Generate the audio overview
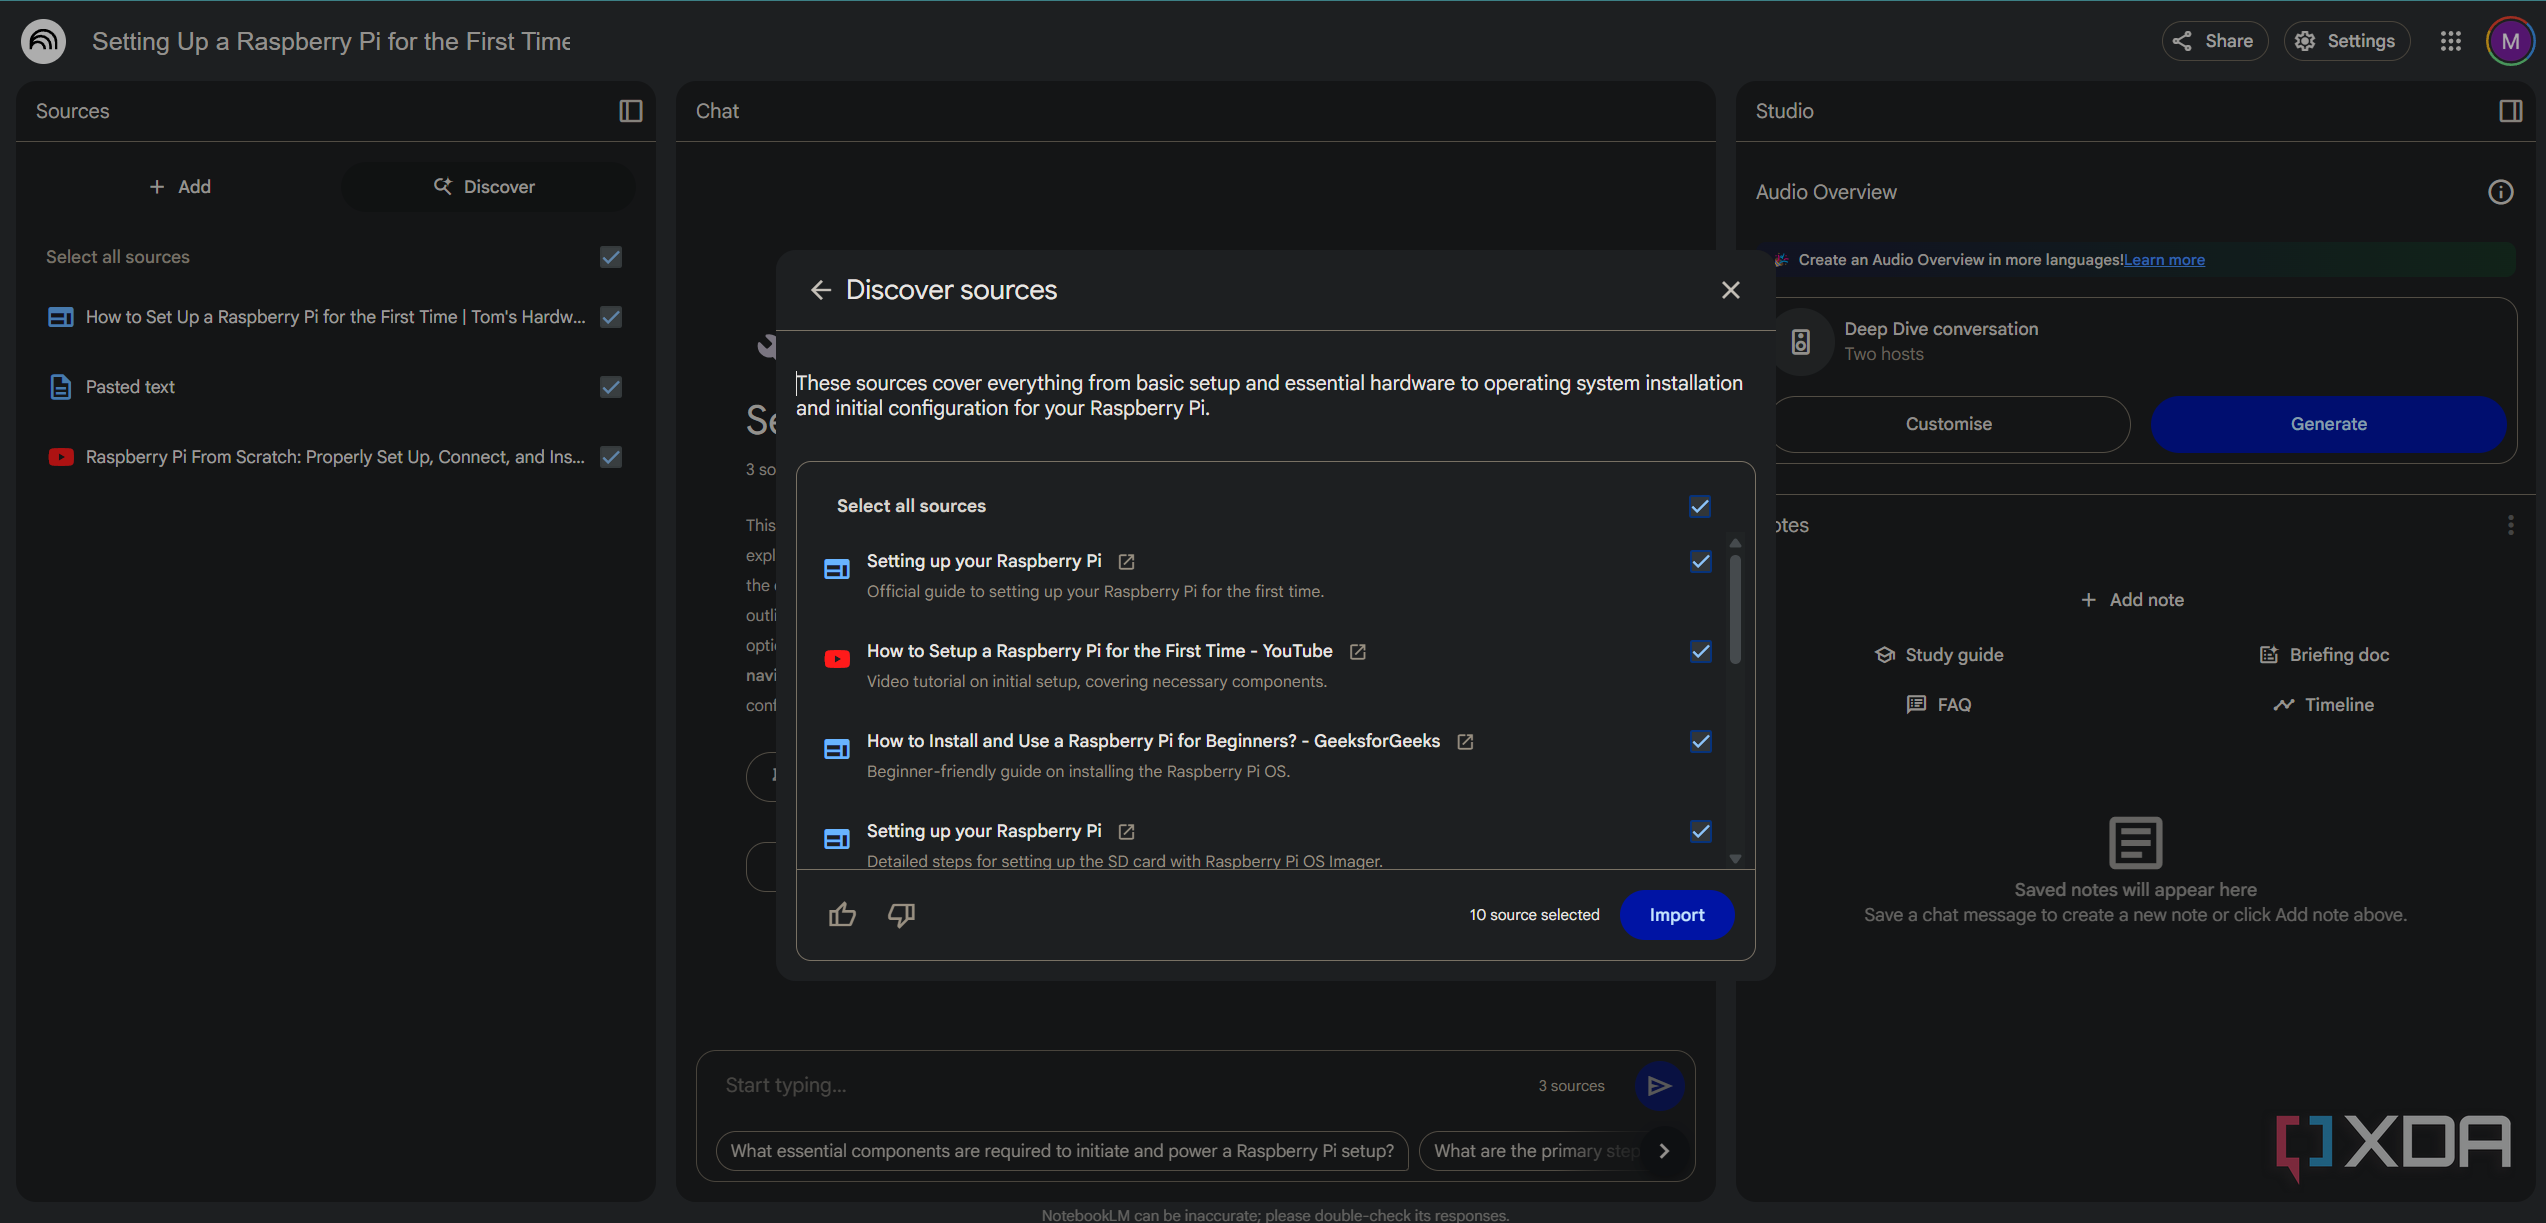The height and width of the screenshot is (1223, 2546). pyautogui.click(x=2328, y=424)
